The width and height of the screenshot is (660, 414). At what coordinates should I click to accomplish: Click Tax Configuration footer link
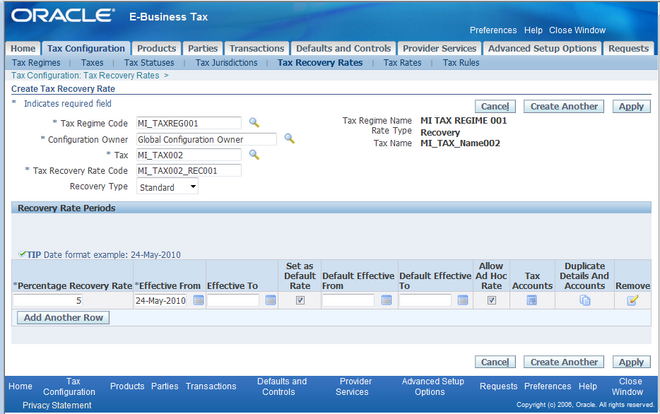coord(69,387)
